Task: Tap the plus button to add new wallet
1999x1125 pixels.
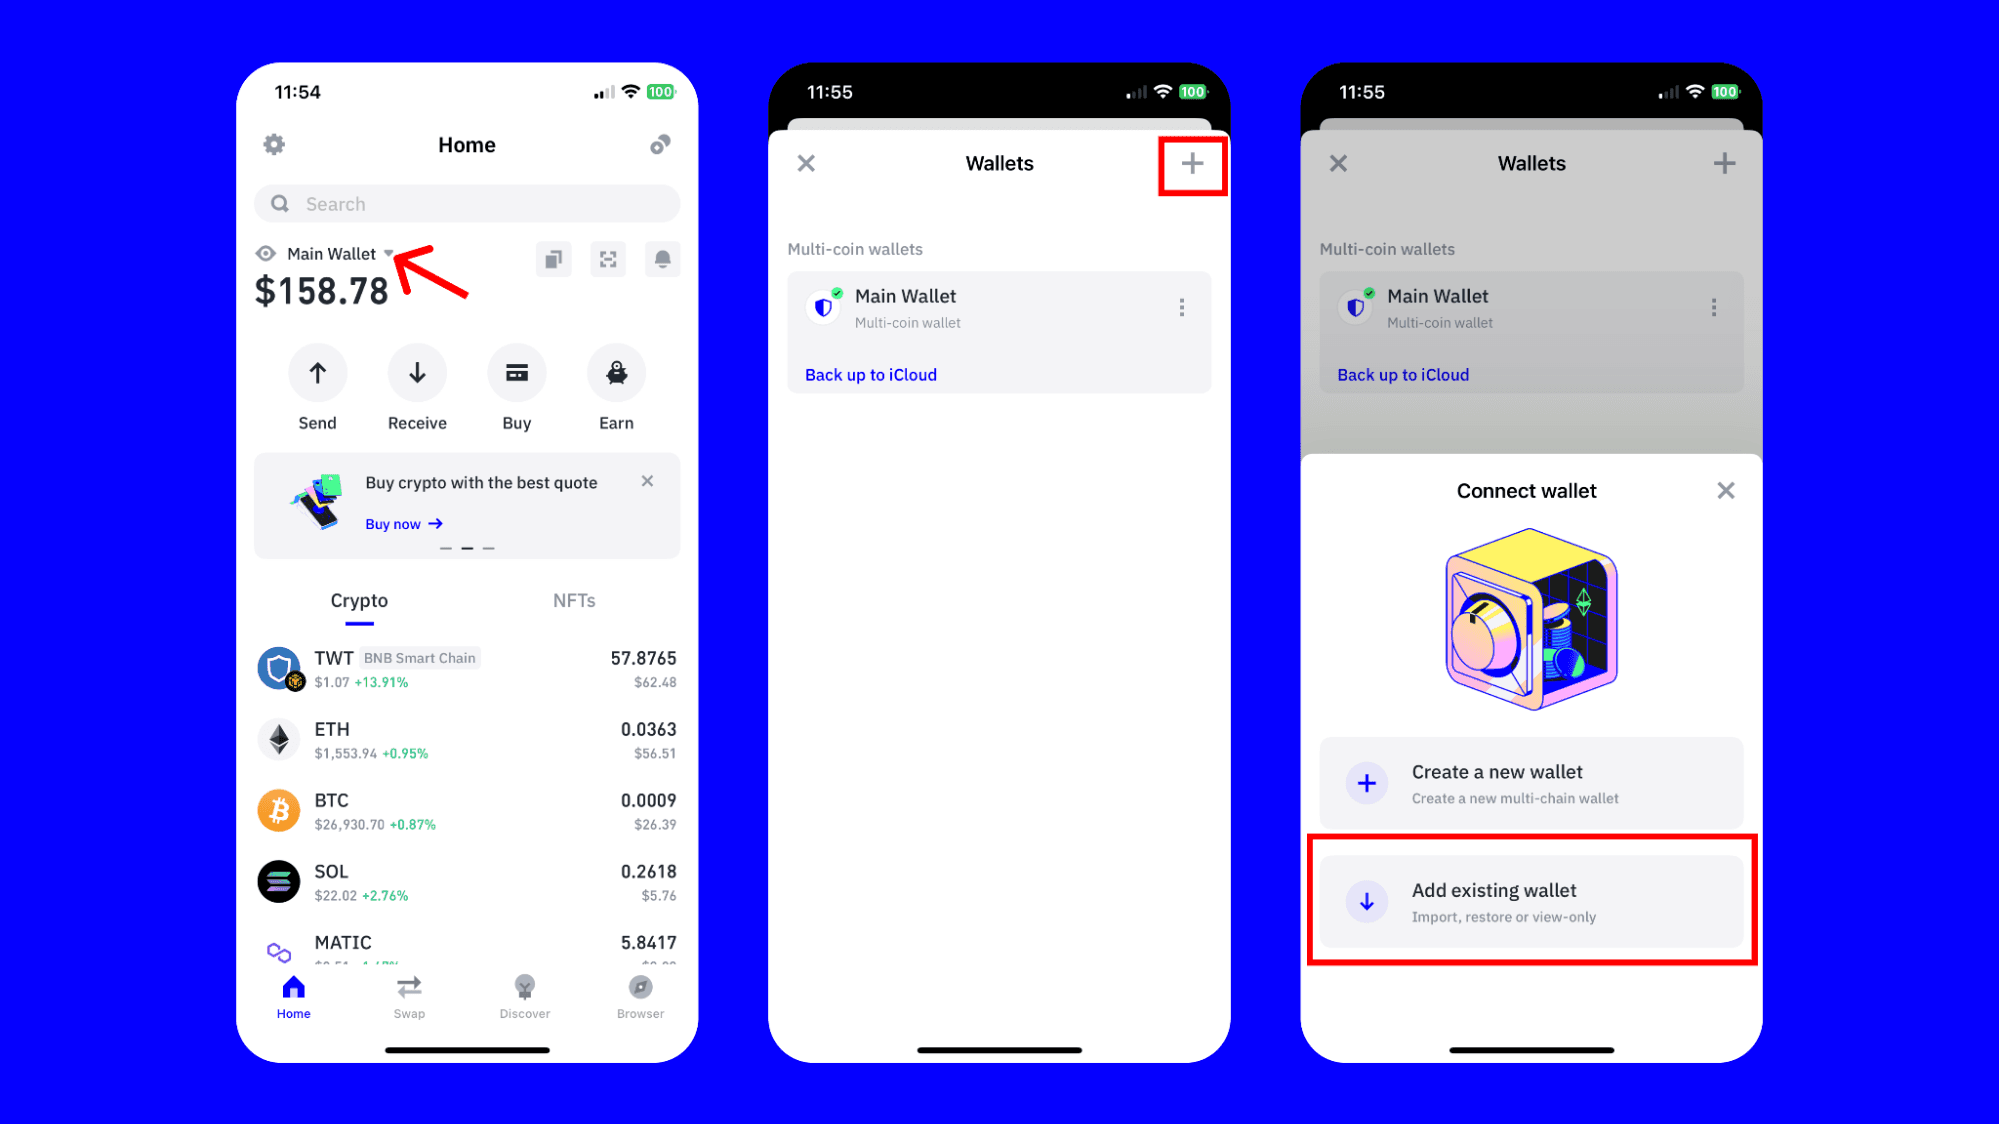Action: (1190, 163)
